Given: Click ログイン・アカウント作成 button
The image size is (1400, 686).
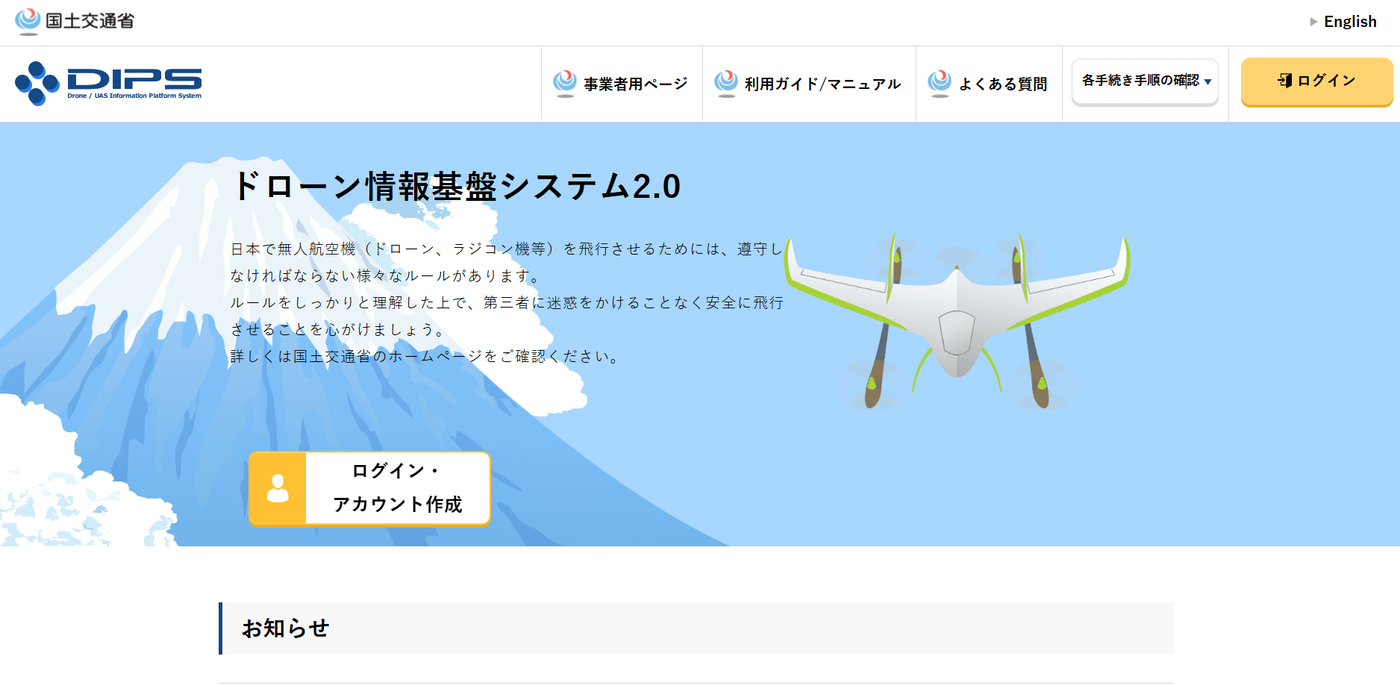Looking at the screenshot, I should pos(370,488).
